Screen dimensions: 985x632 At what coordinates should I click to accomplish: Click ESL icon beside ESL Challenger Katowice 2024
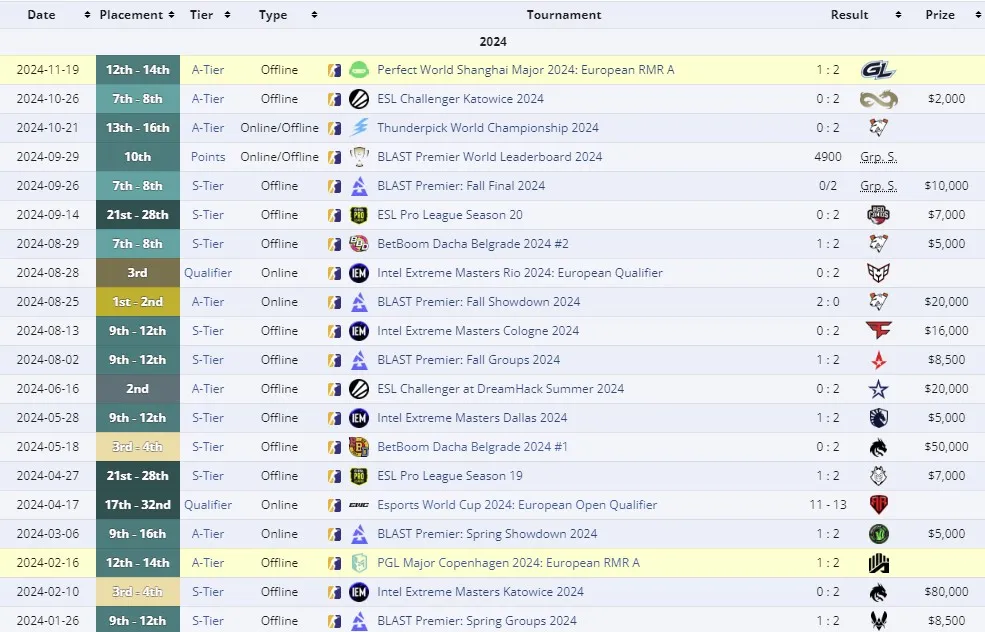pos(359,99)
